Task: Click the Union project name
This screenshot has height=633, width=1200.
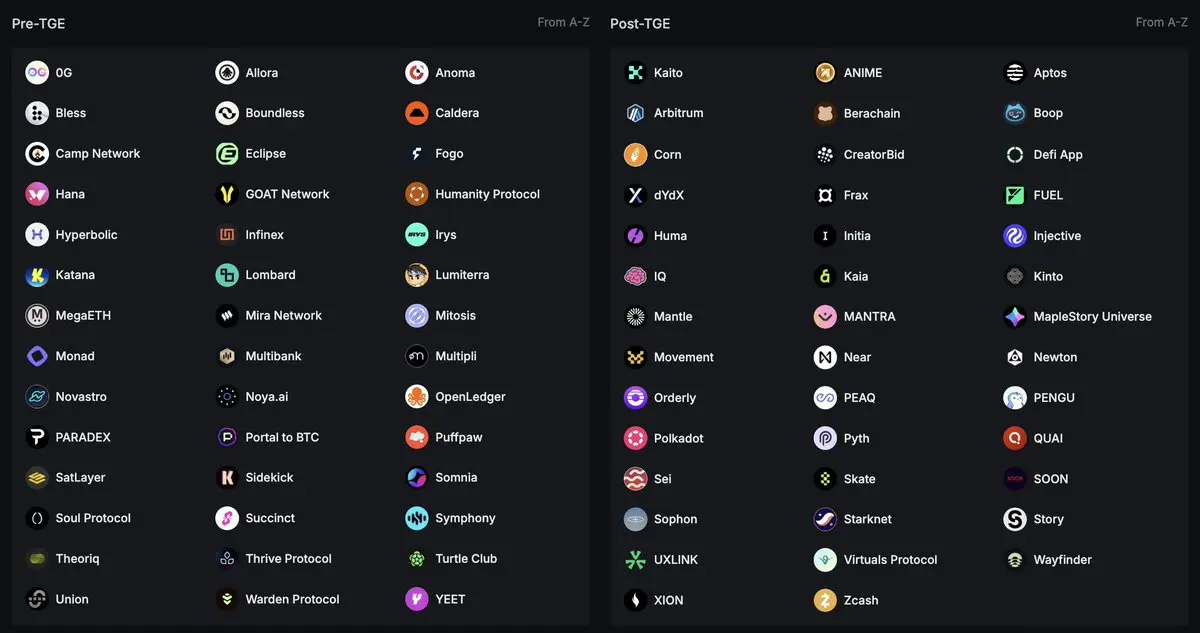Action: [x=72, y=599]
